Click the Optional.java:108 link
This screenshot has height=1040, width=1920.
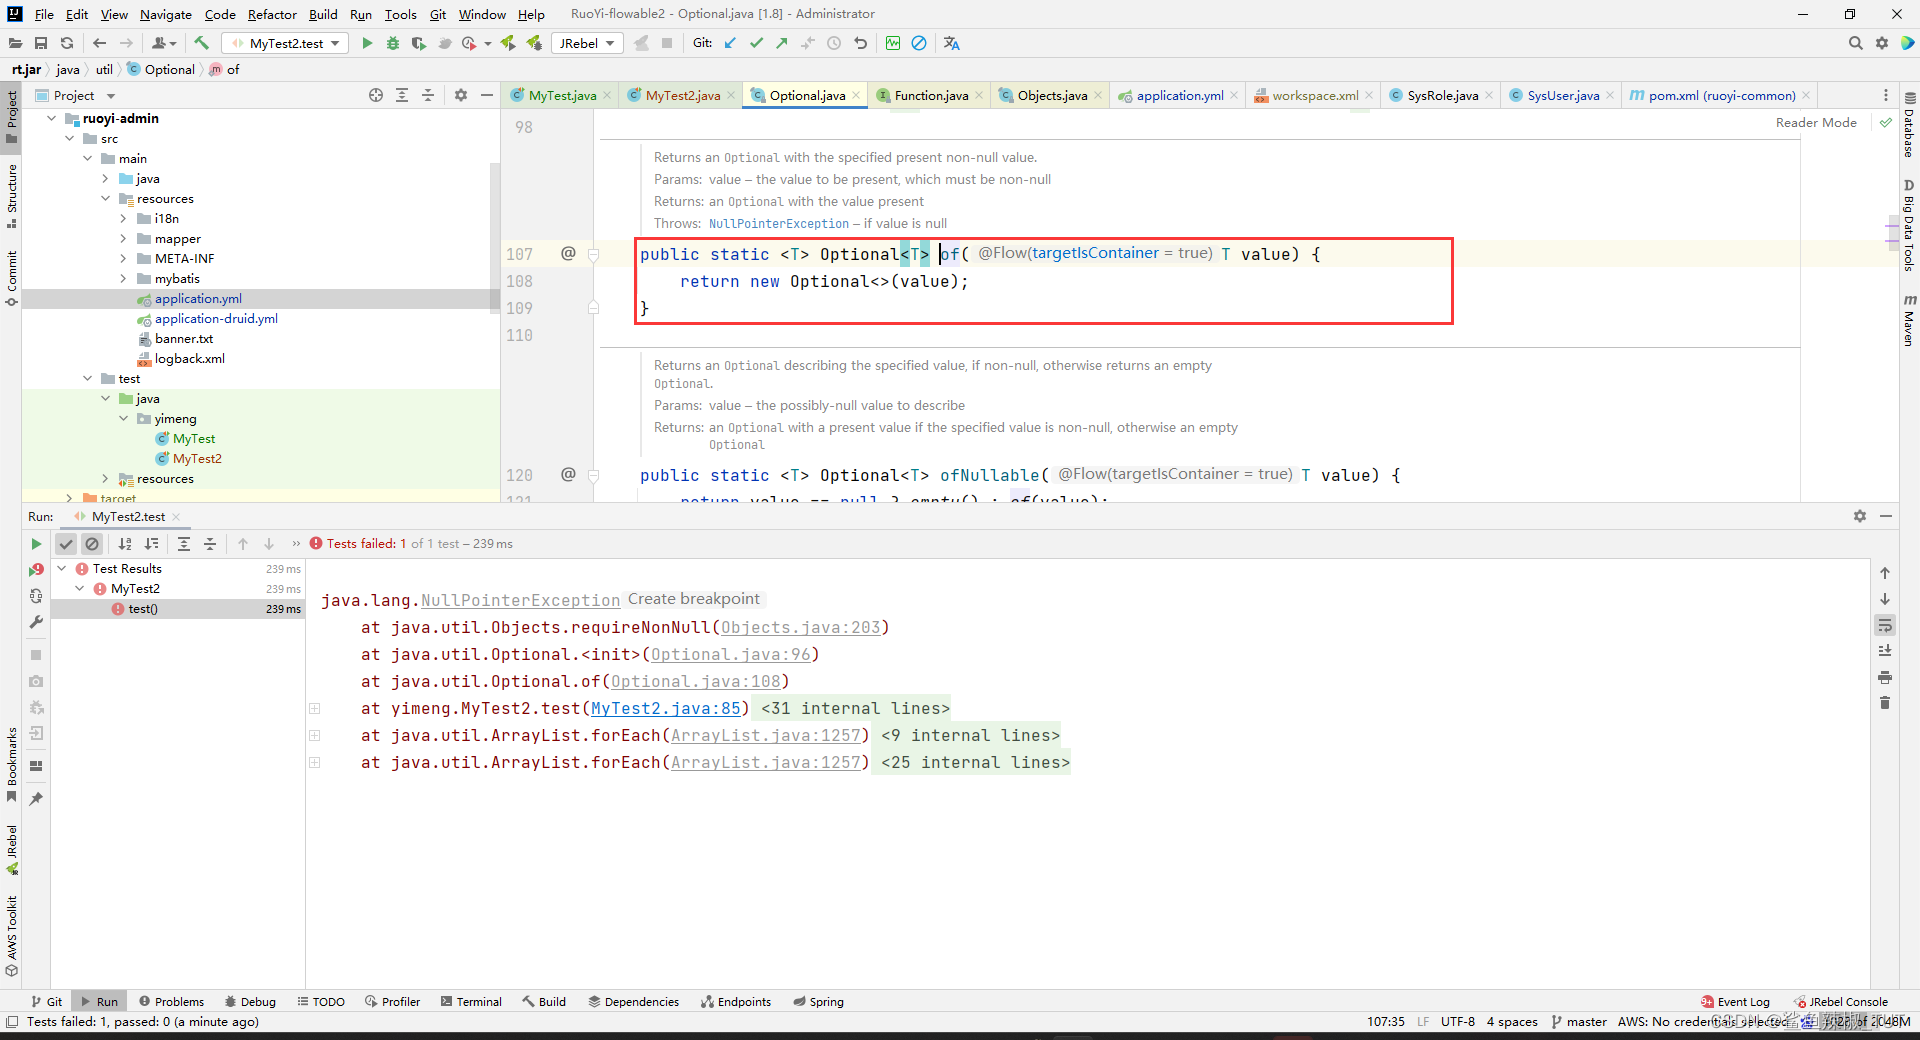tap(696, 681)
